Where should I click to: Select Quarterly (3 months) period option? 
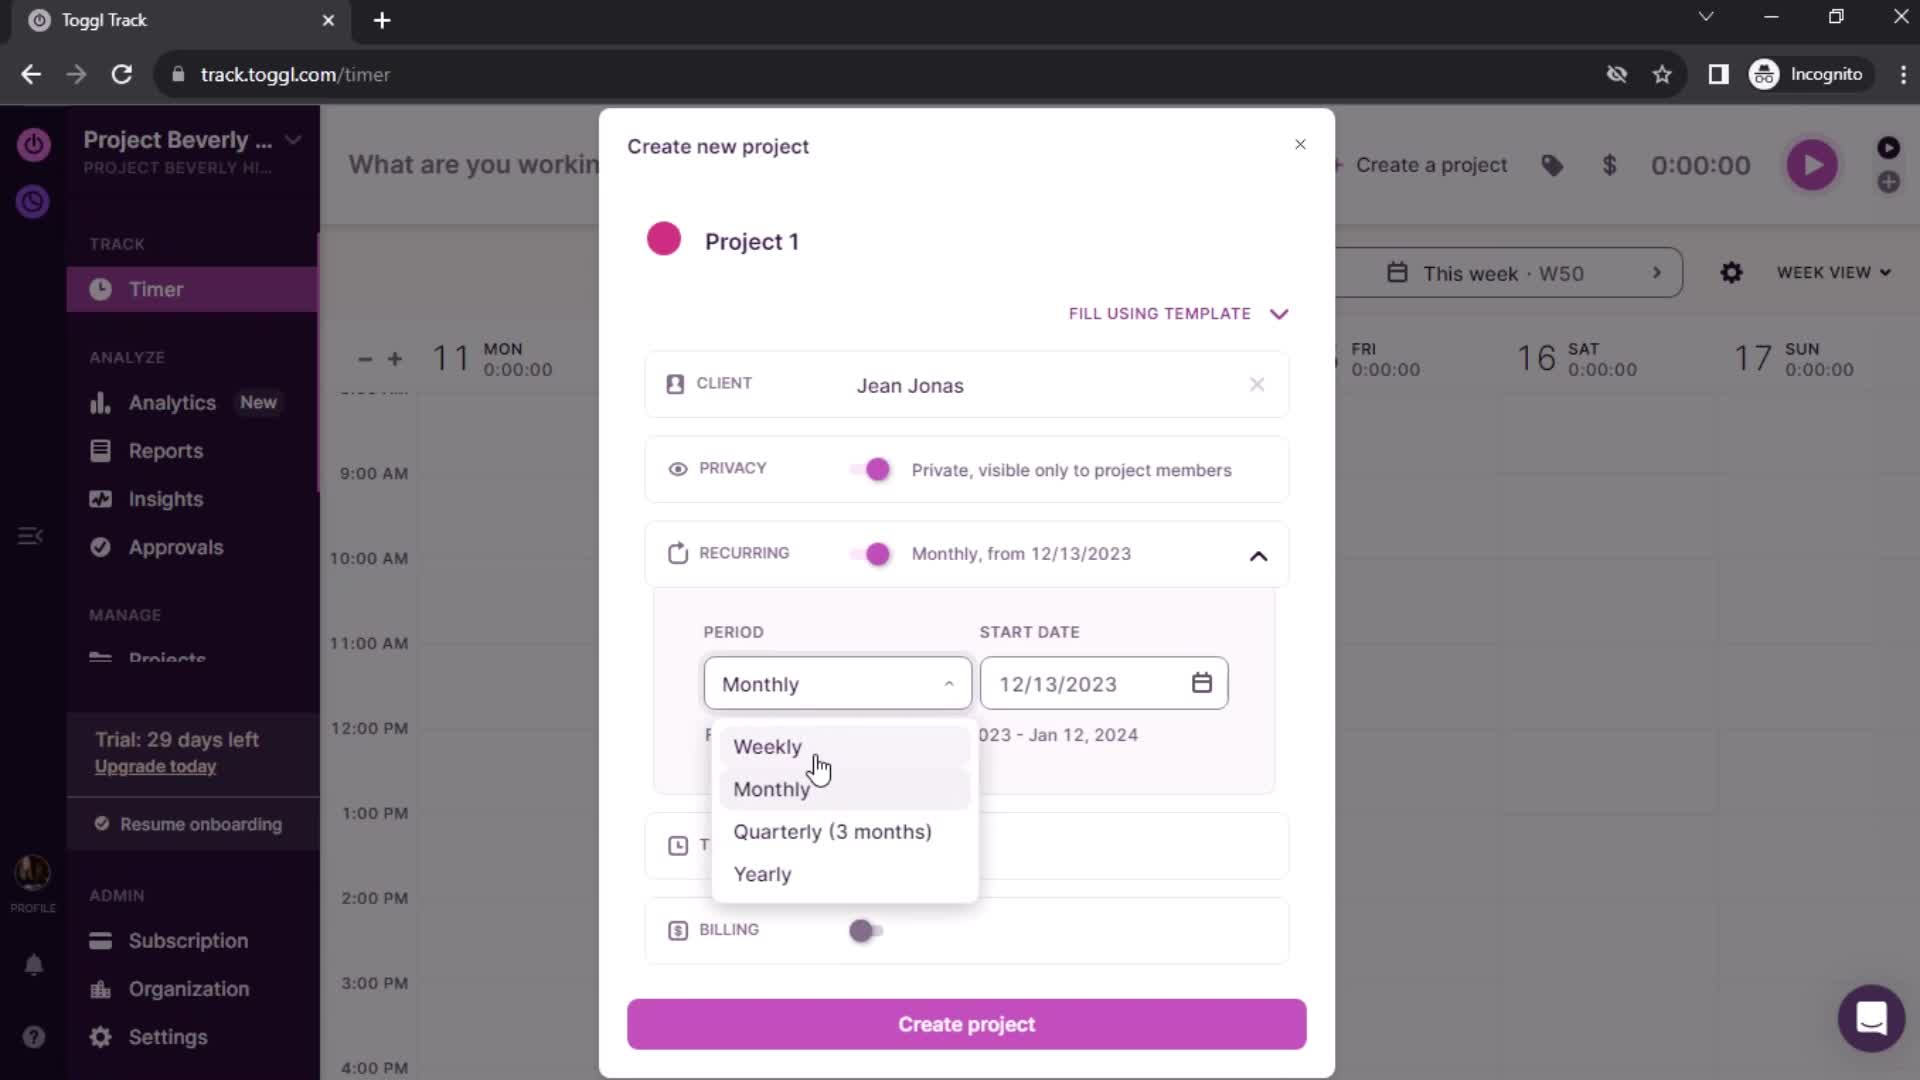tap(833, 832)
